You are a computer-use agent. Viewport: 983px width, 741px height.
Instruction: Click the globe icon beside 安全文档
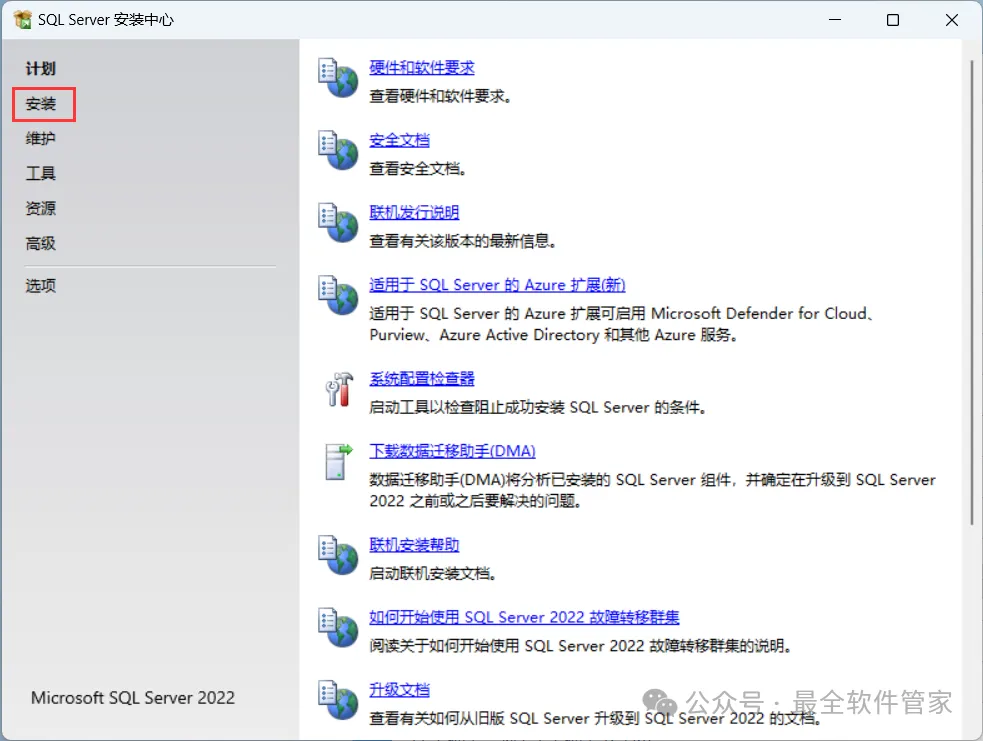tap(338, 150)
